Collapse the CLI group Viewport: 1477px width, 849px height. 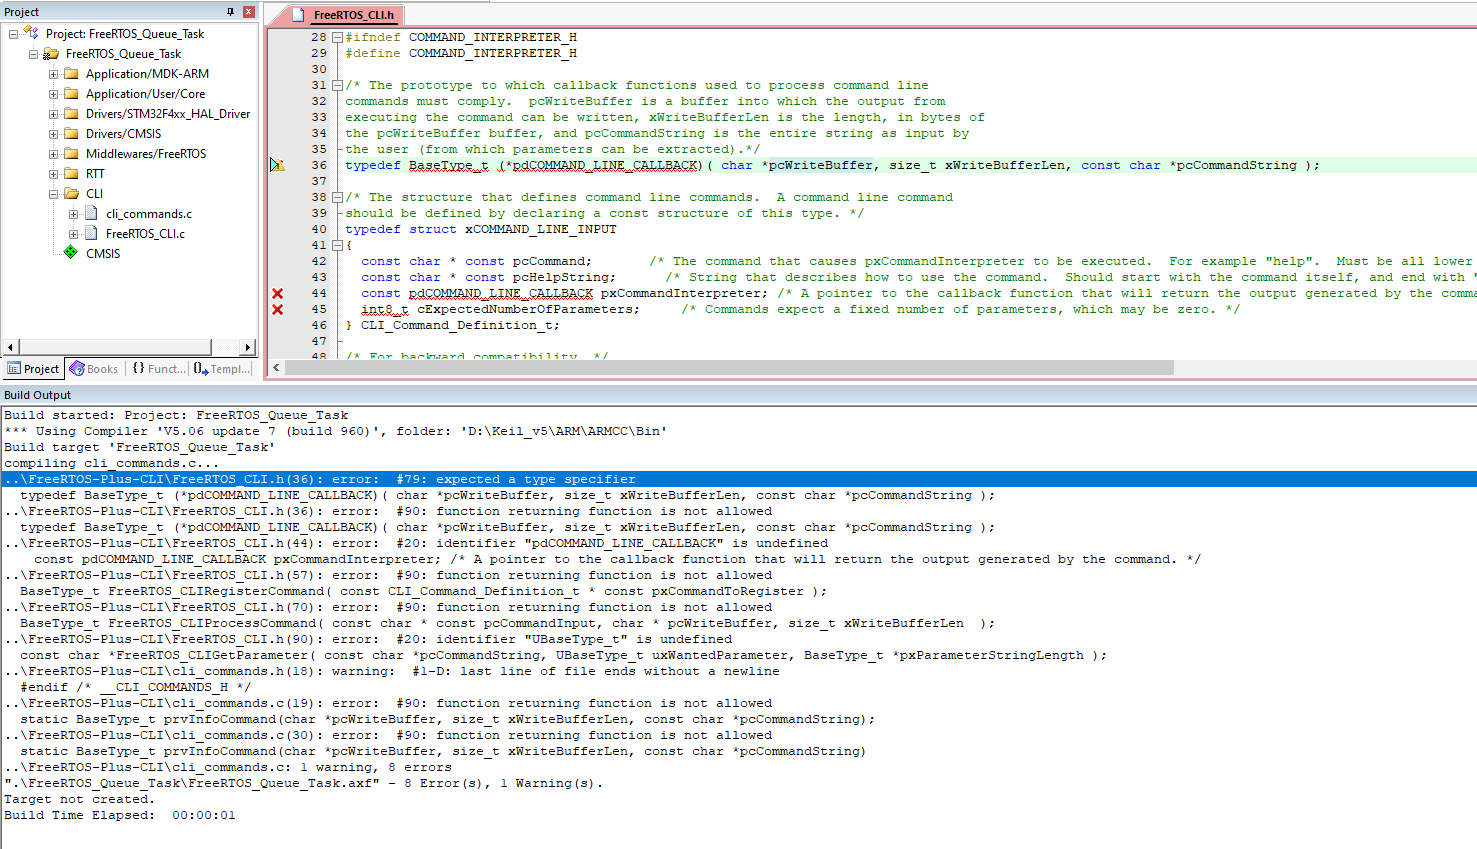[53, 194]
